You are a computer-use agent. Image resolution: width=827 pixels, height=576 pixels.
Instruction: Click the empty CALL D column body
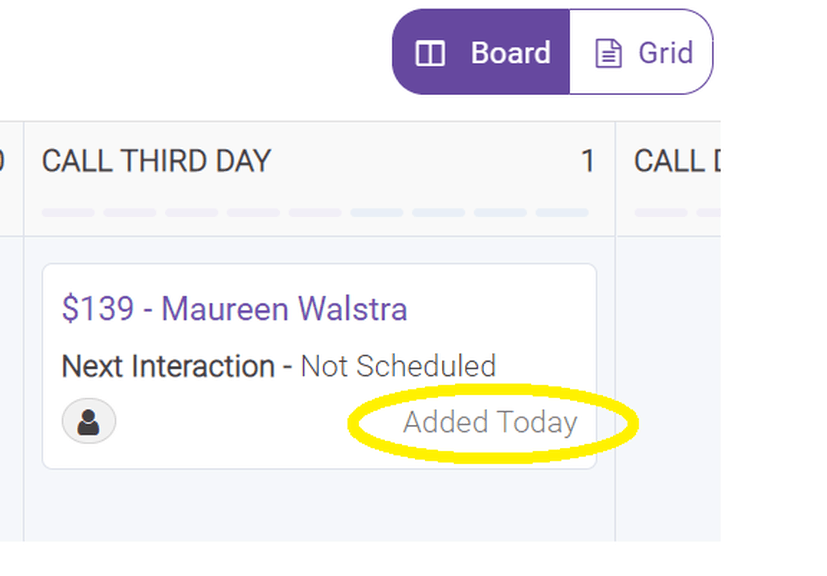[668, 389]
